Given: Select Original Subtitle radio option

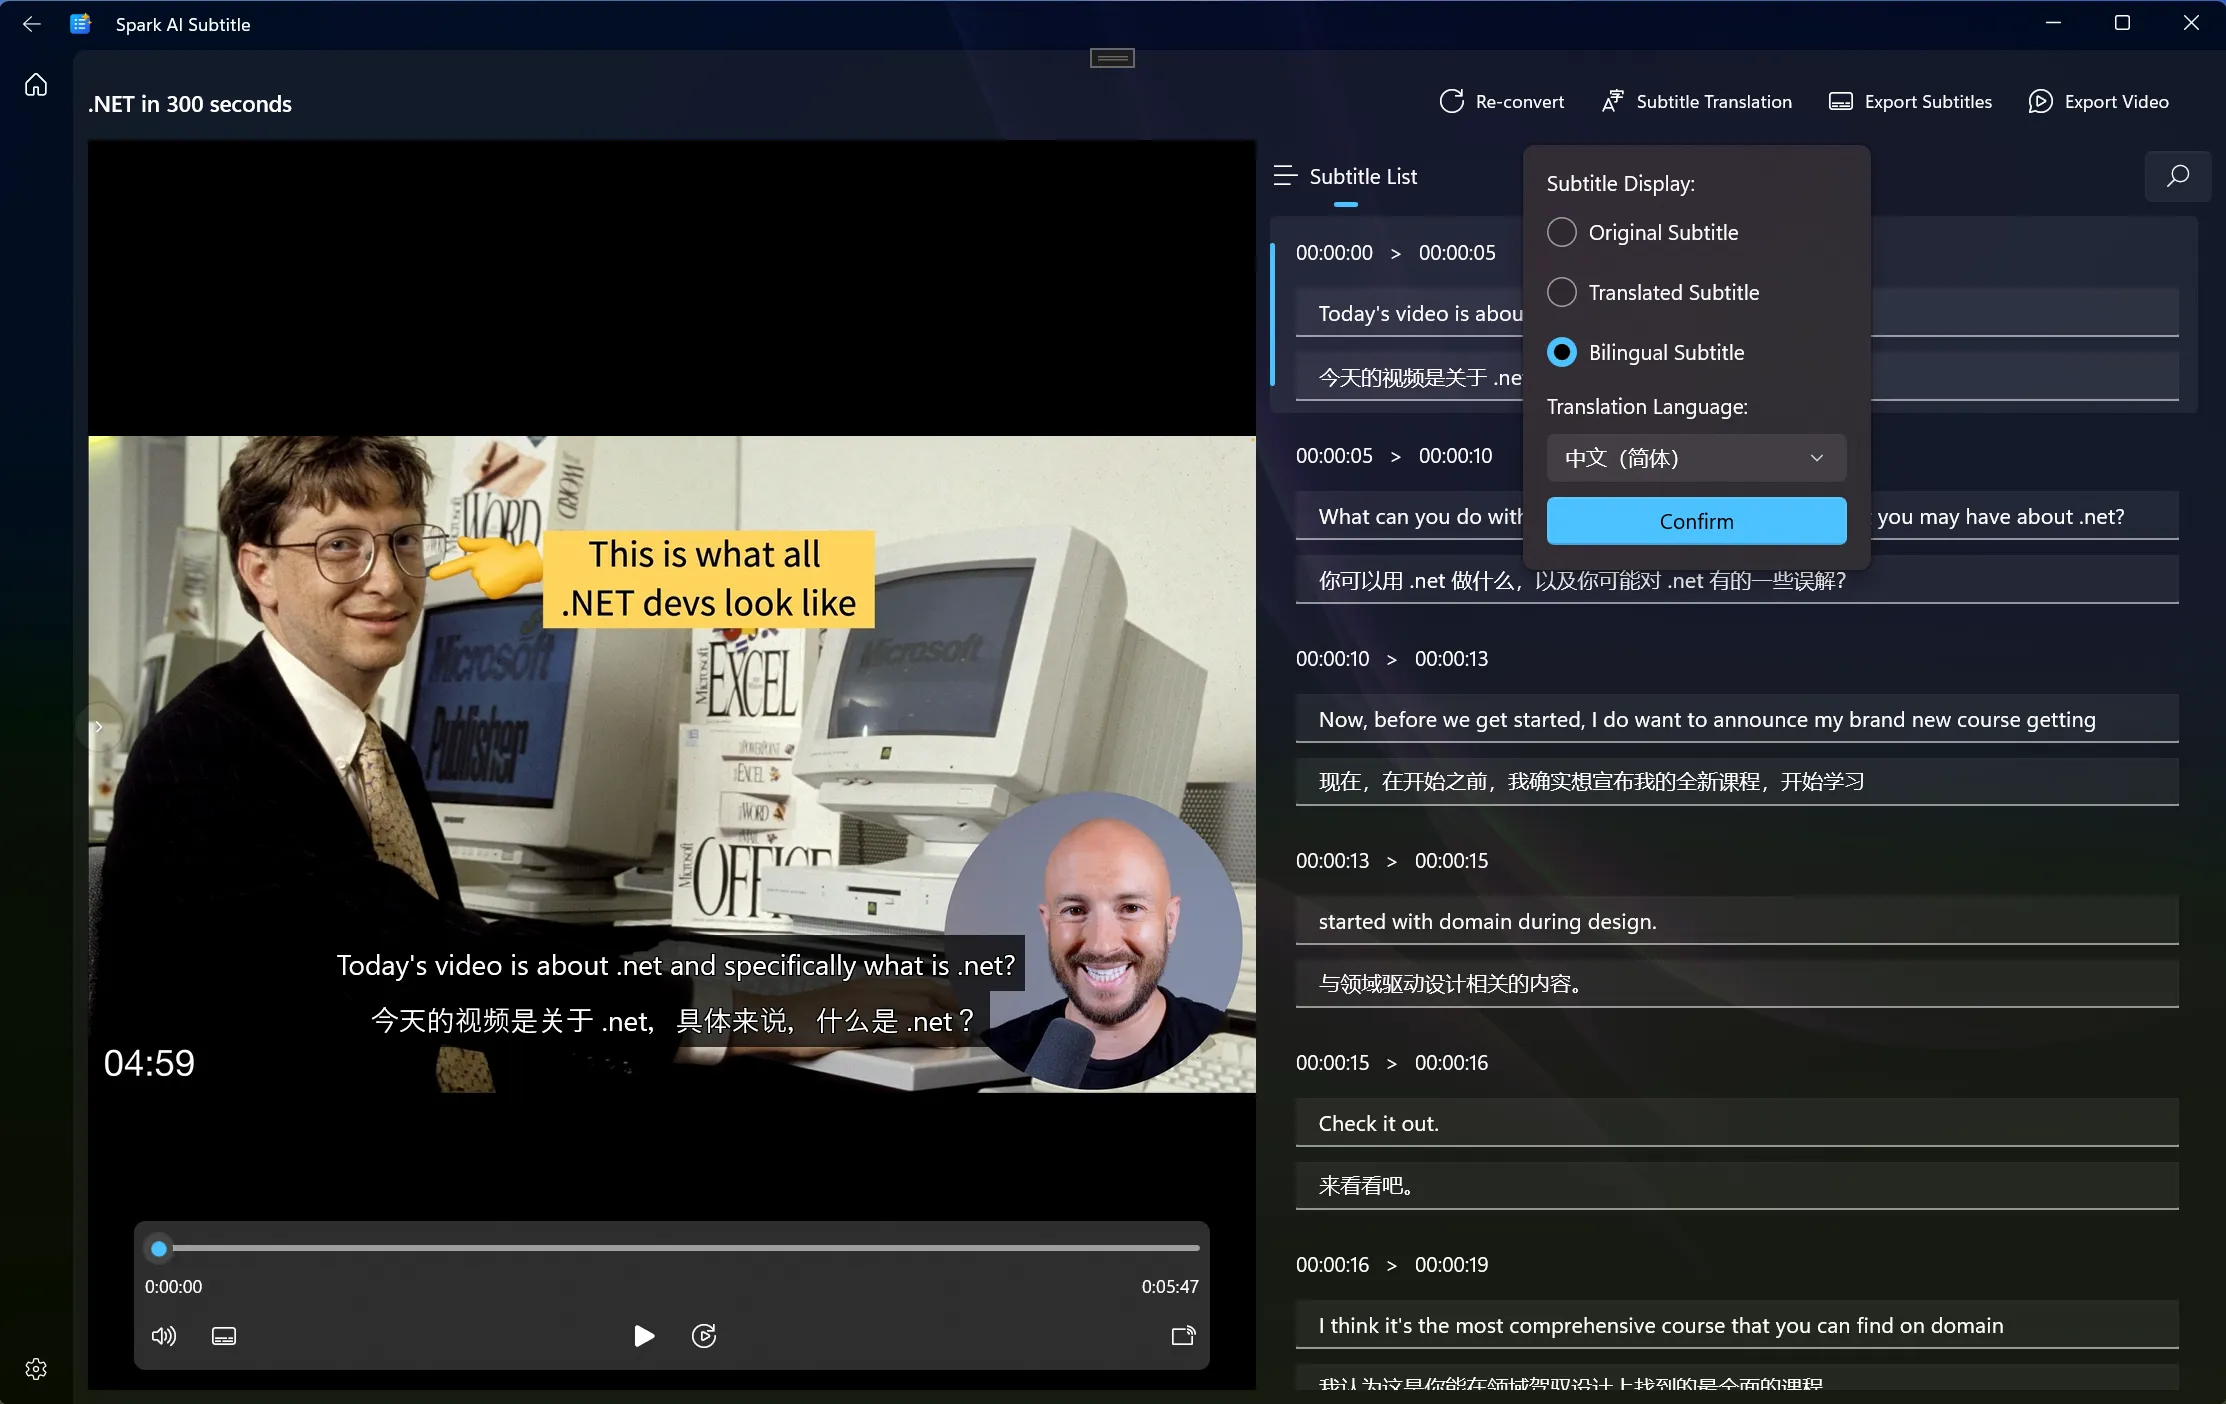Looking at the screenshot, I should pyautogui.click(x=1562, y=233).
